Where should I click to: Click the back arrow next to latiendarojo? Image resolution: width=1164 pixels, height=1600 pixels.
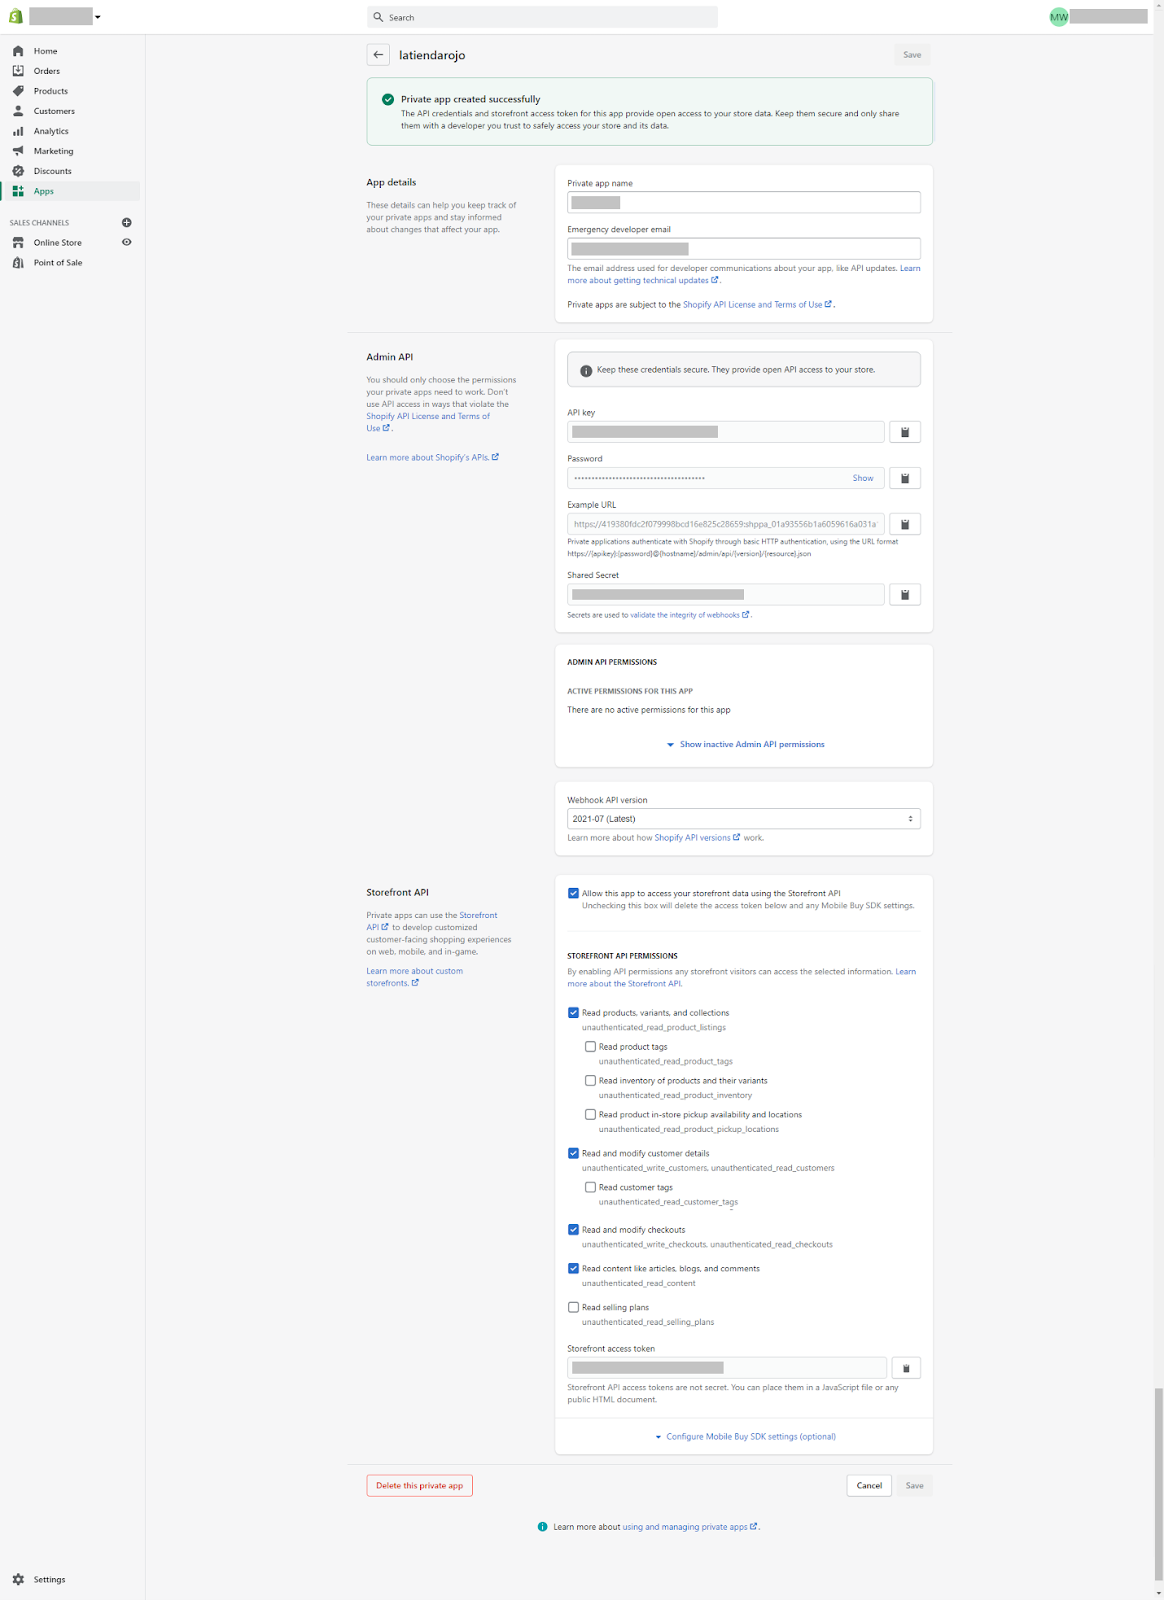[378, 55]
